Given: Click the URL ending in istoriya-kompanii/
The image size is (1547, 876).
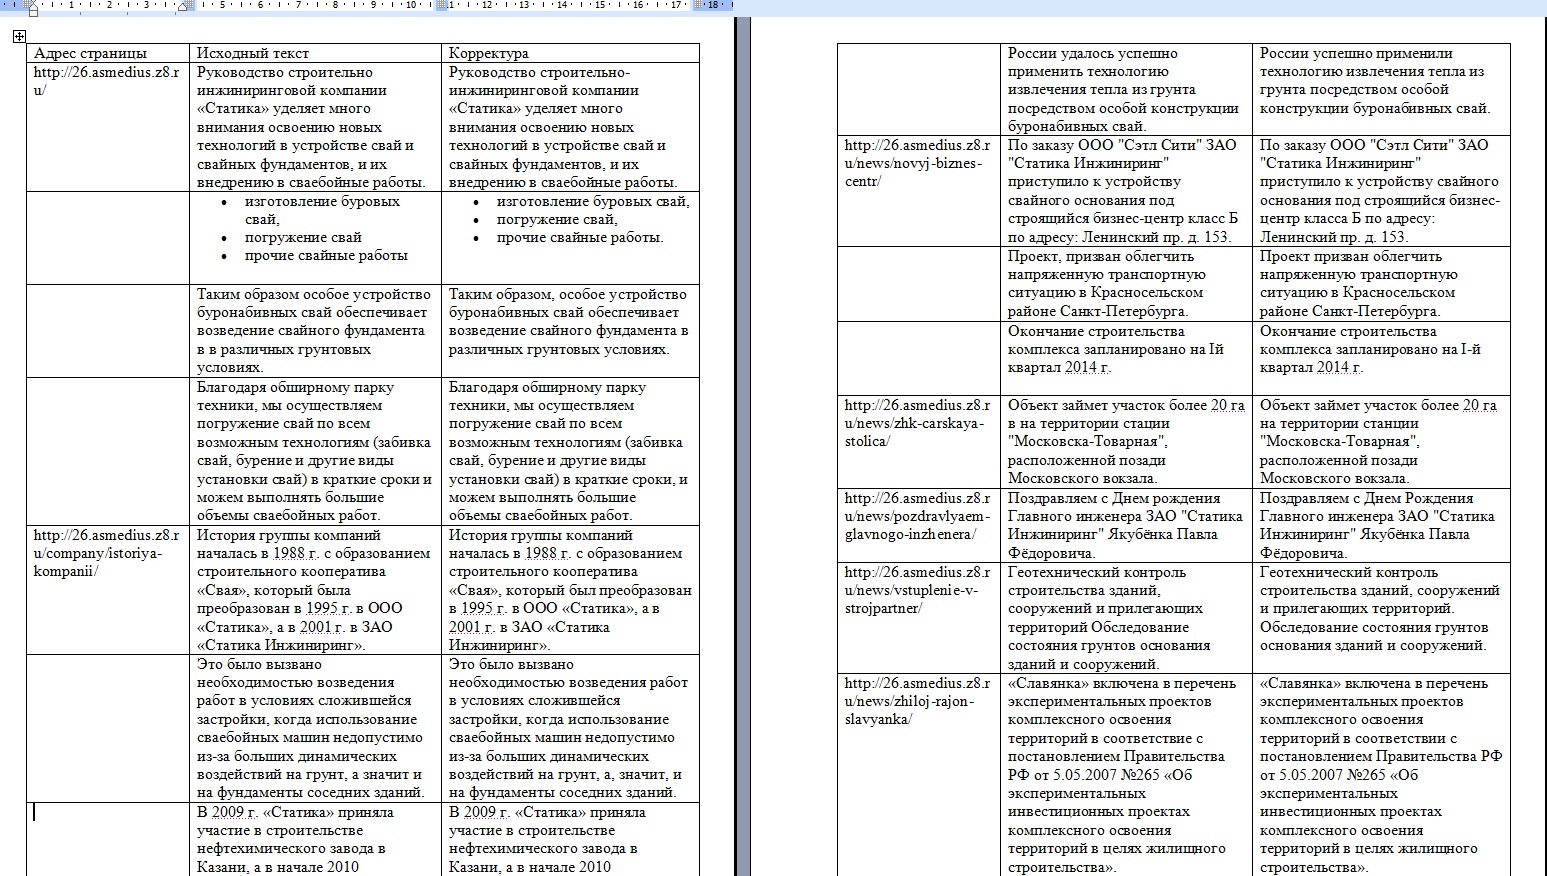Looking at the screenshot, I should click(107, 553).
